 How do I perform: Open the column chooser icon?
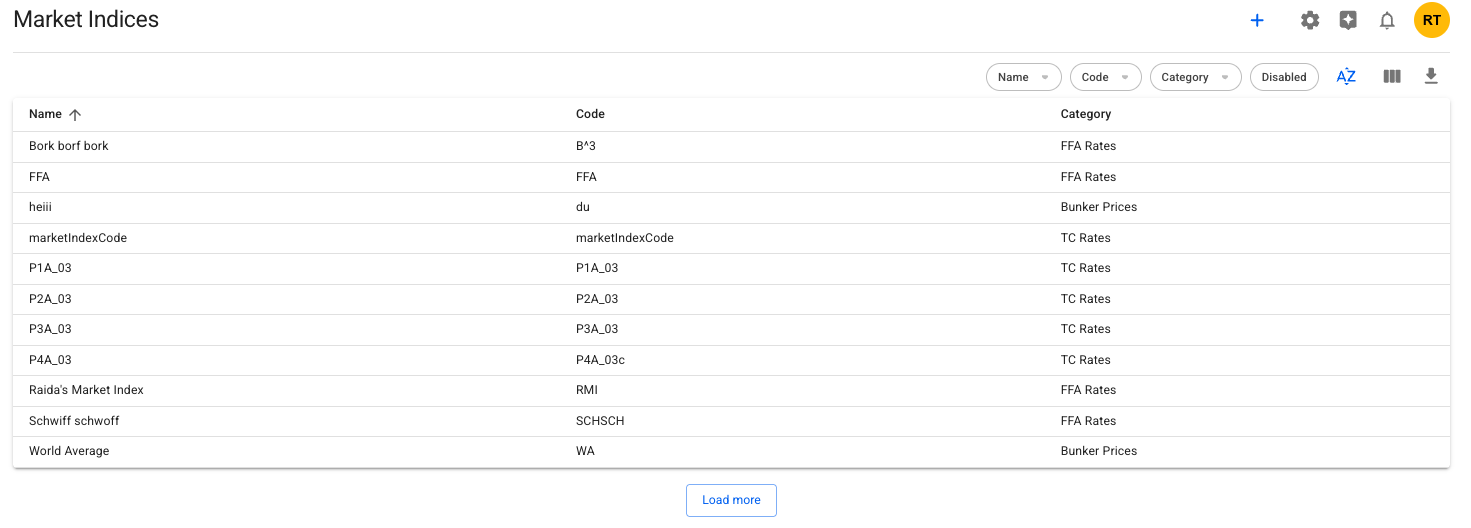point(1392,77)
